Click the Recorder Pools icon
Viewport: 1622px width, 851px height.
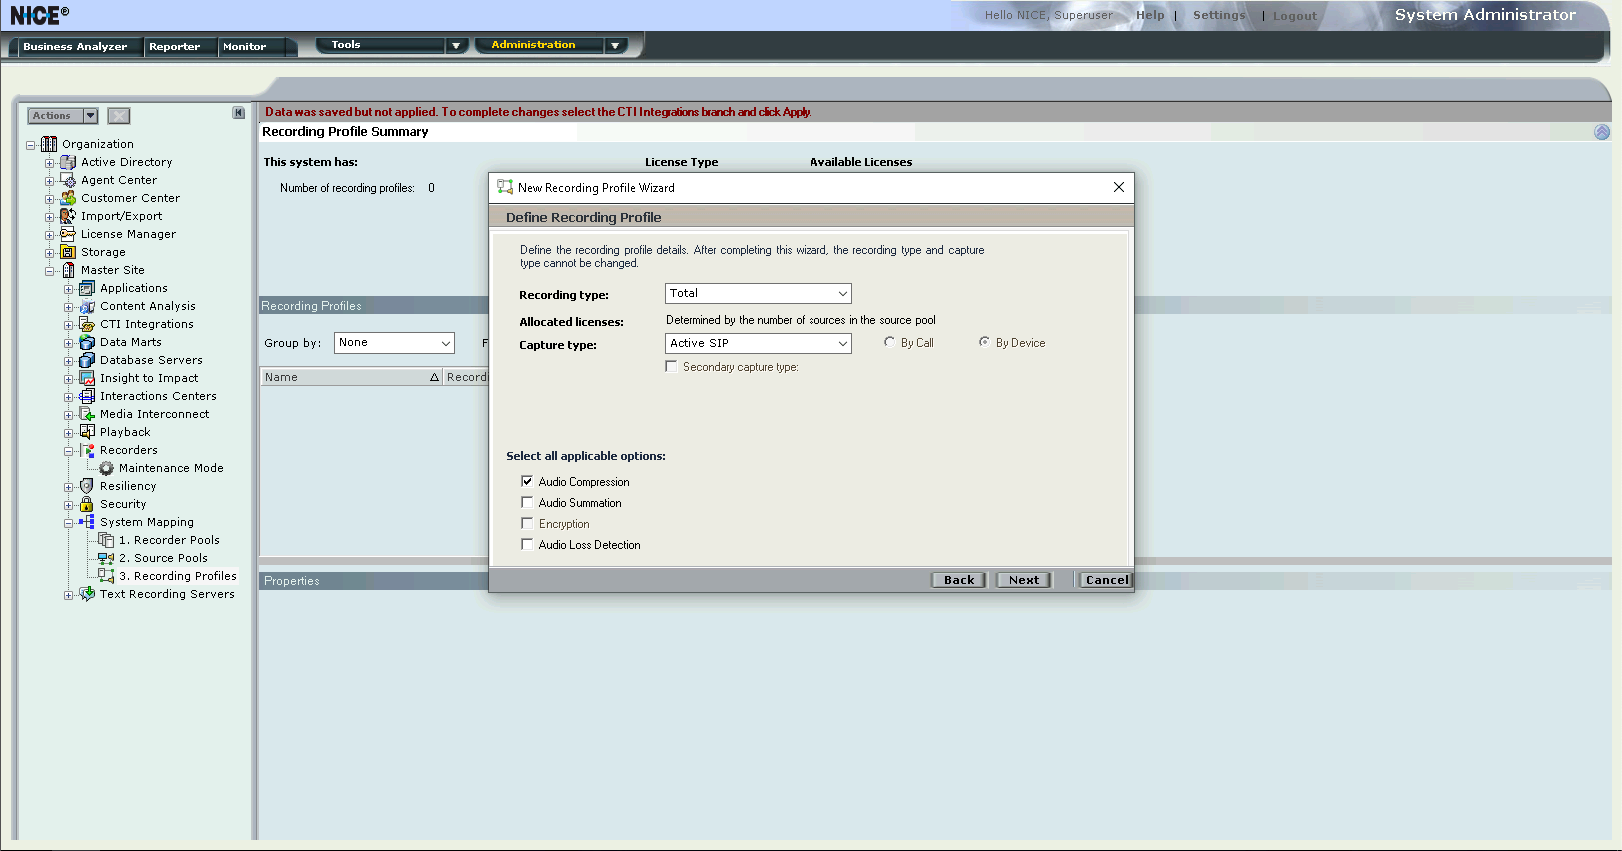pyautogui.click(x=106, y=540)
